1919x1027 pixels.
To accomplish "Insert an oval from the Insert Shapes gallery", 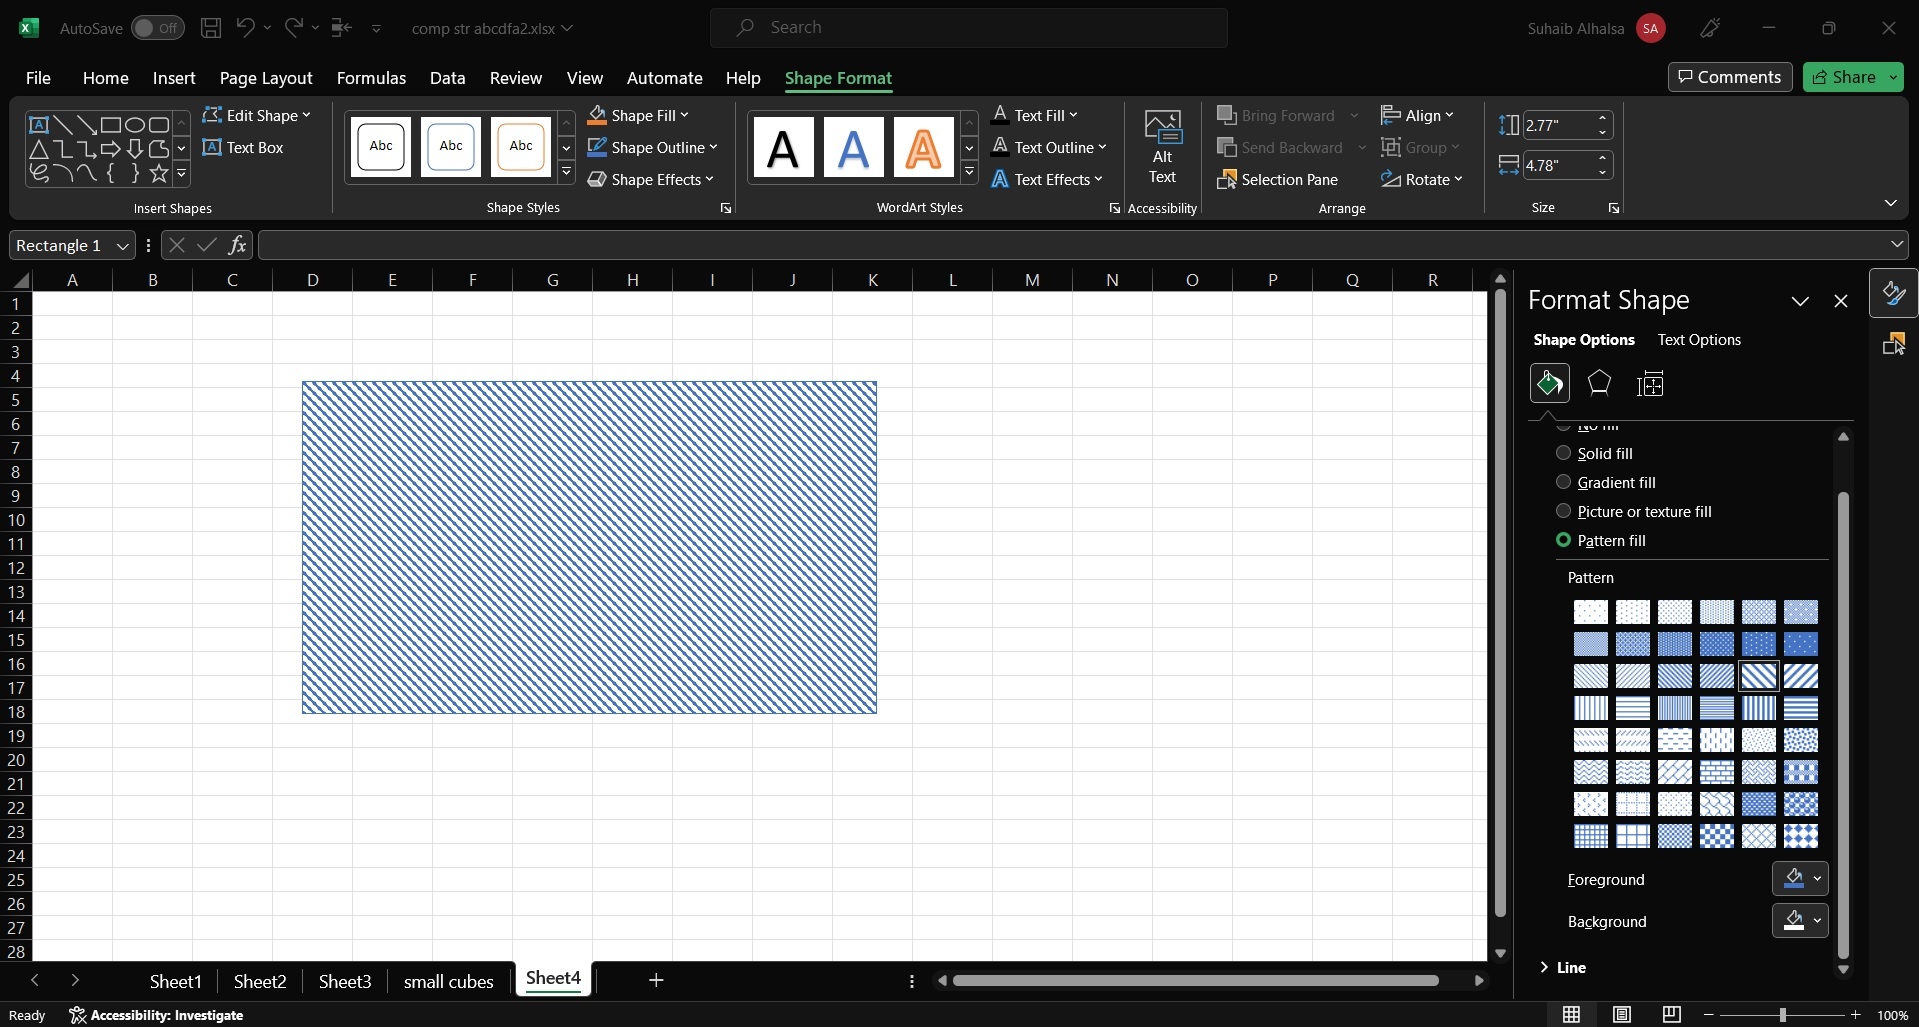I will point(135,123).
